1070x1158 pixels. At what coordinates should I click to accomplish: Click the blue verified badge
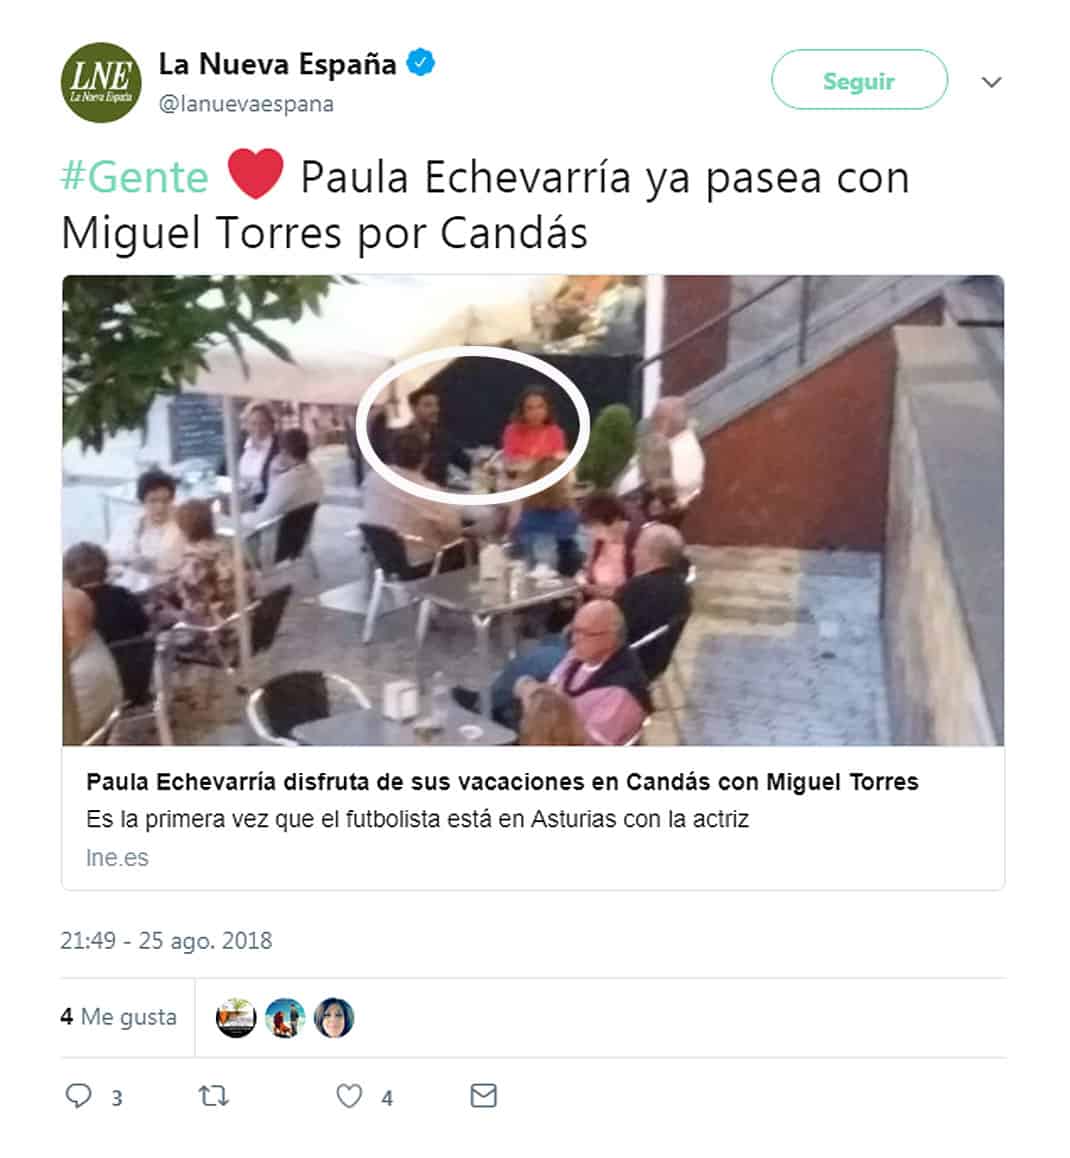click(x=421, y=64)
